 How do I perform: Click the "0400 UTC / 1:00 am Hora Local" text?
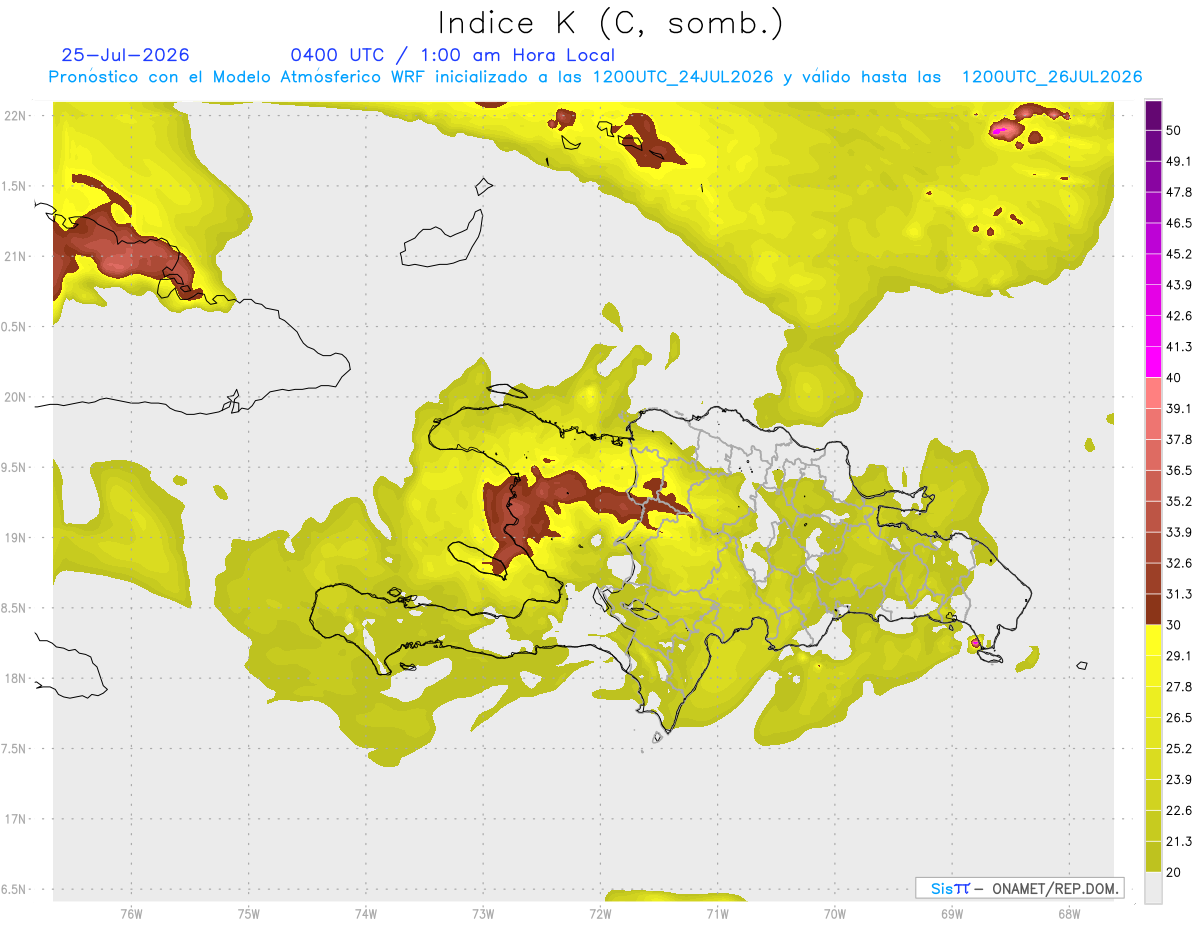tap(452, 55)
